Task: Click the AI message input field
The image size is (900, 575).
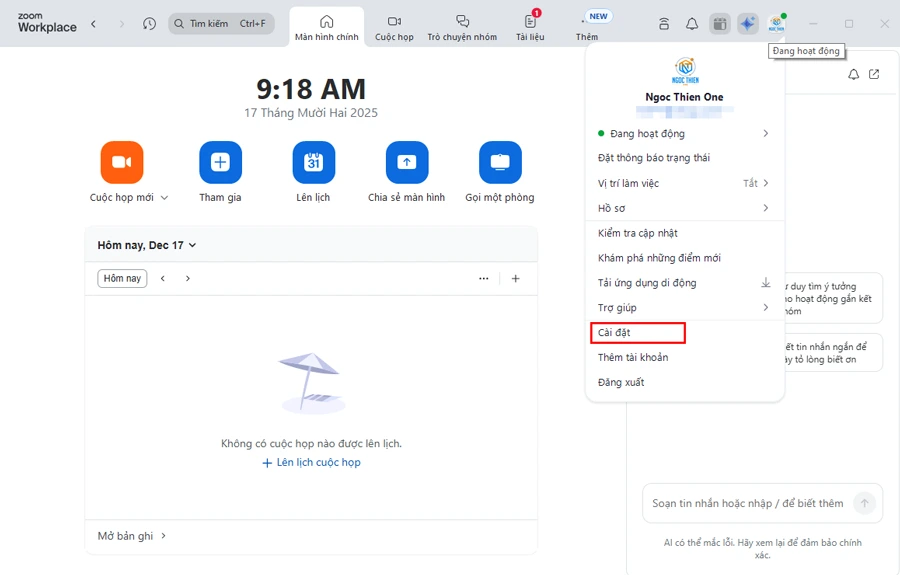Action: pyautogui.click(x=747, y=503)
